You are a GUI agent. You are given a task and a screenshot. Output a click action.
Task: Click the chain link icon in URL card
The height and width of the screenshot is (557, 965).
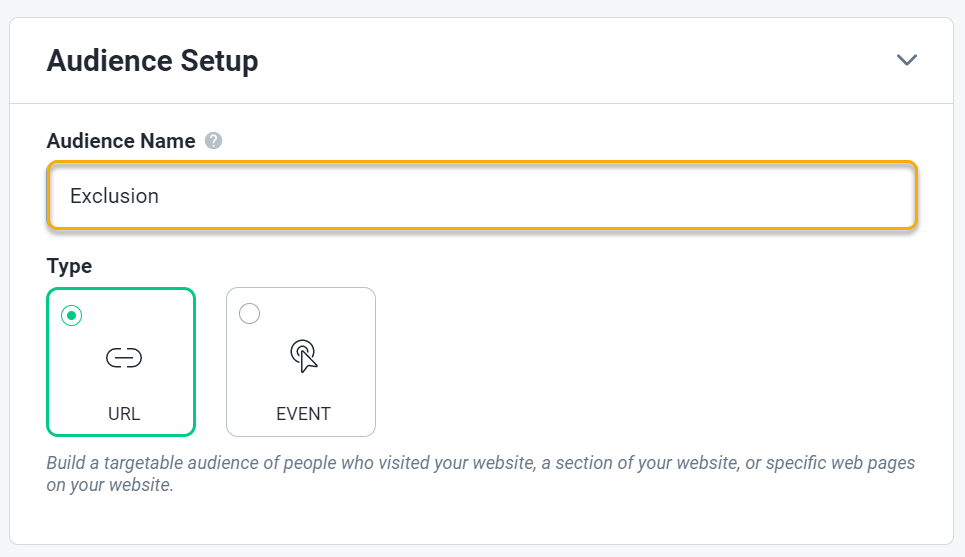point(124,357)
